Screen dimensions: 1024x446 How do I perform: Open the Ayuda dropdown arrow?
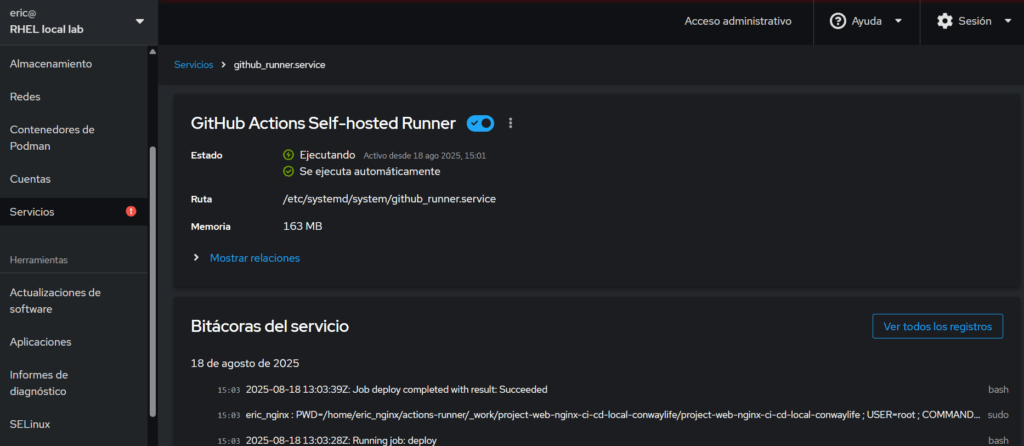898,21
